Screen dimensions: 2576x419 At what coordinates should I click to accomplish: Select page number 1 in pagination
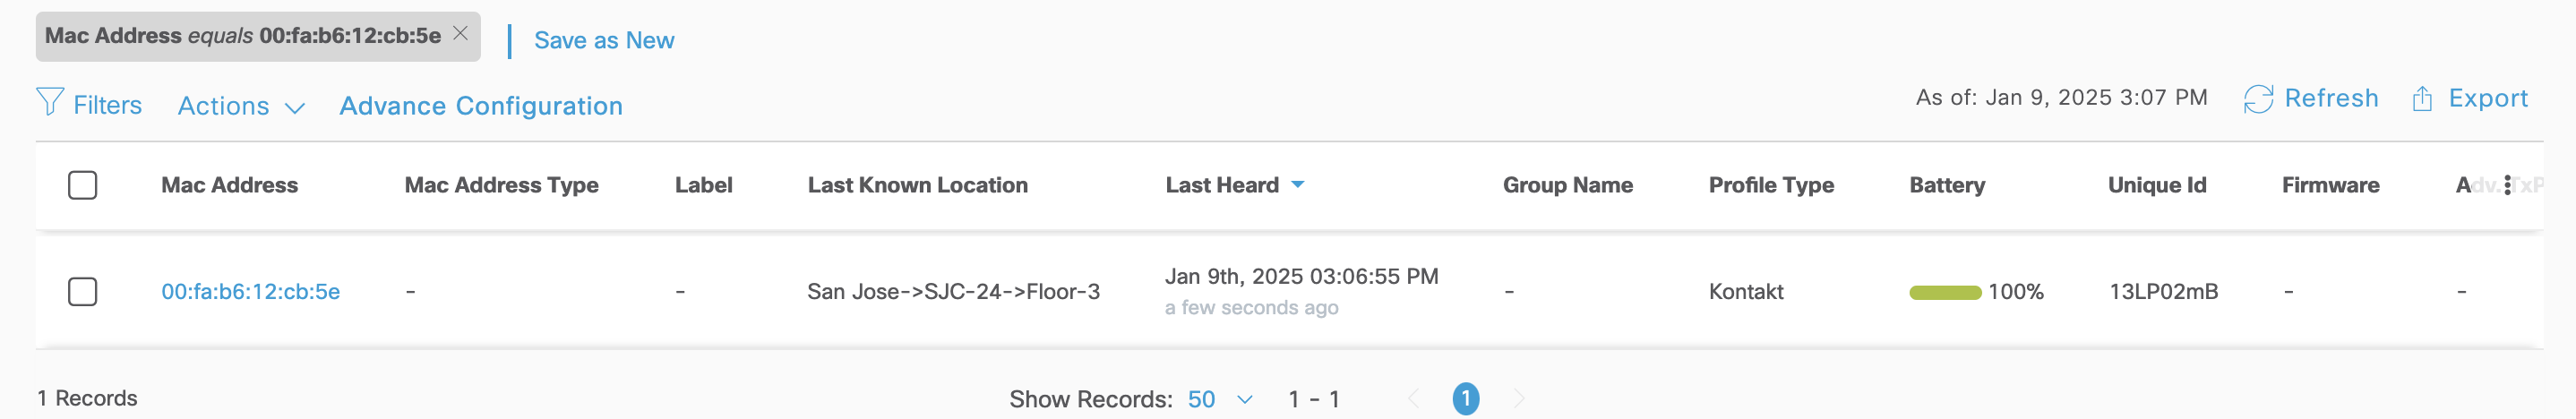tap(1466, 399)
